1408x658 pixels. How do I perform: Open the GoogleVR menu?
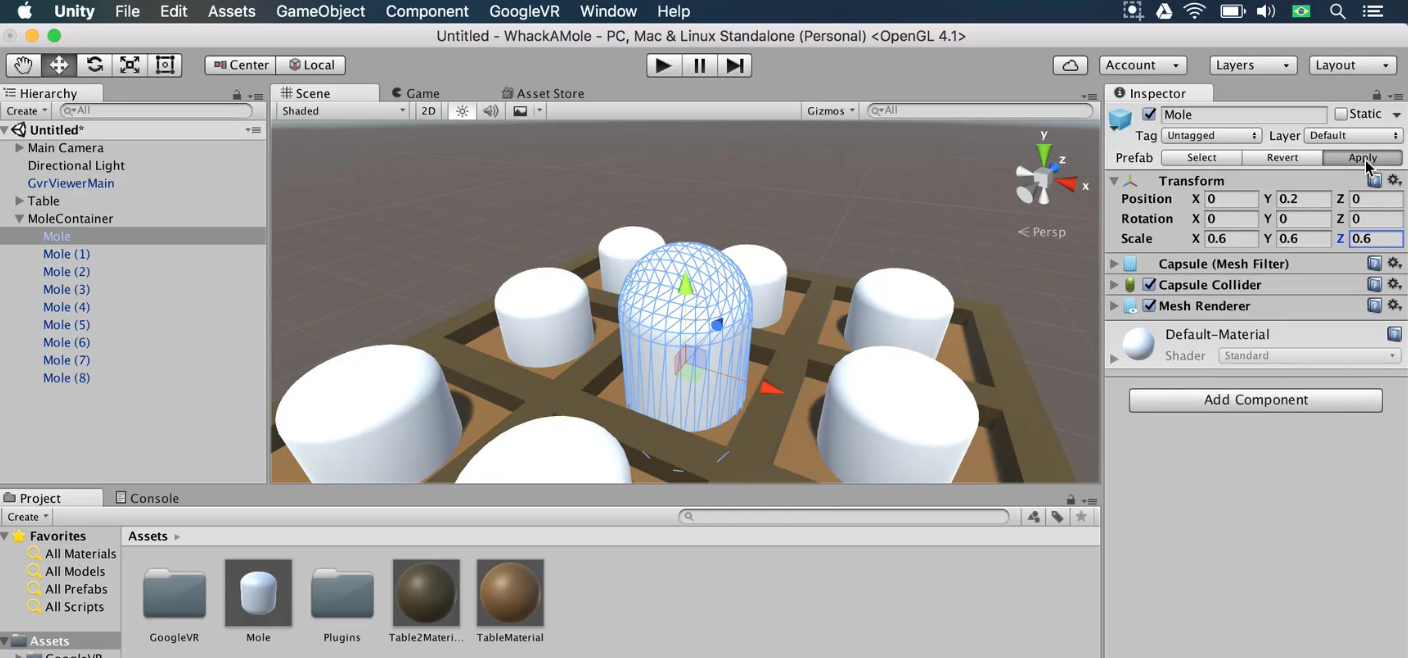point(524,11)
